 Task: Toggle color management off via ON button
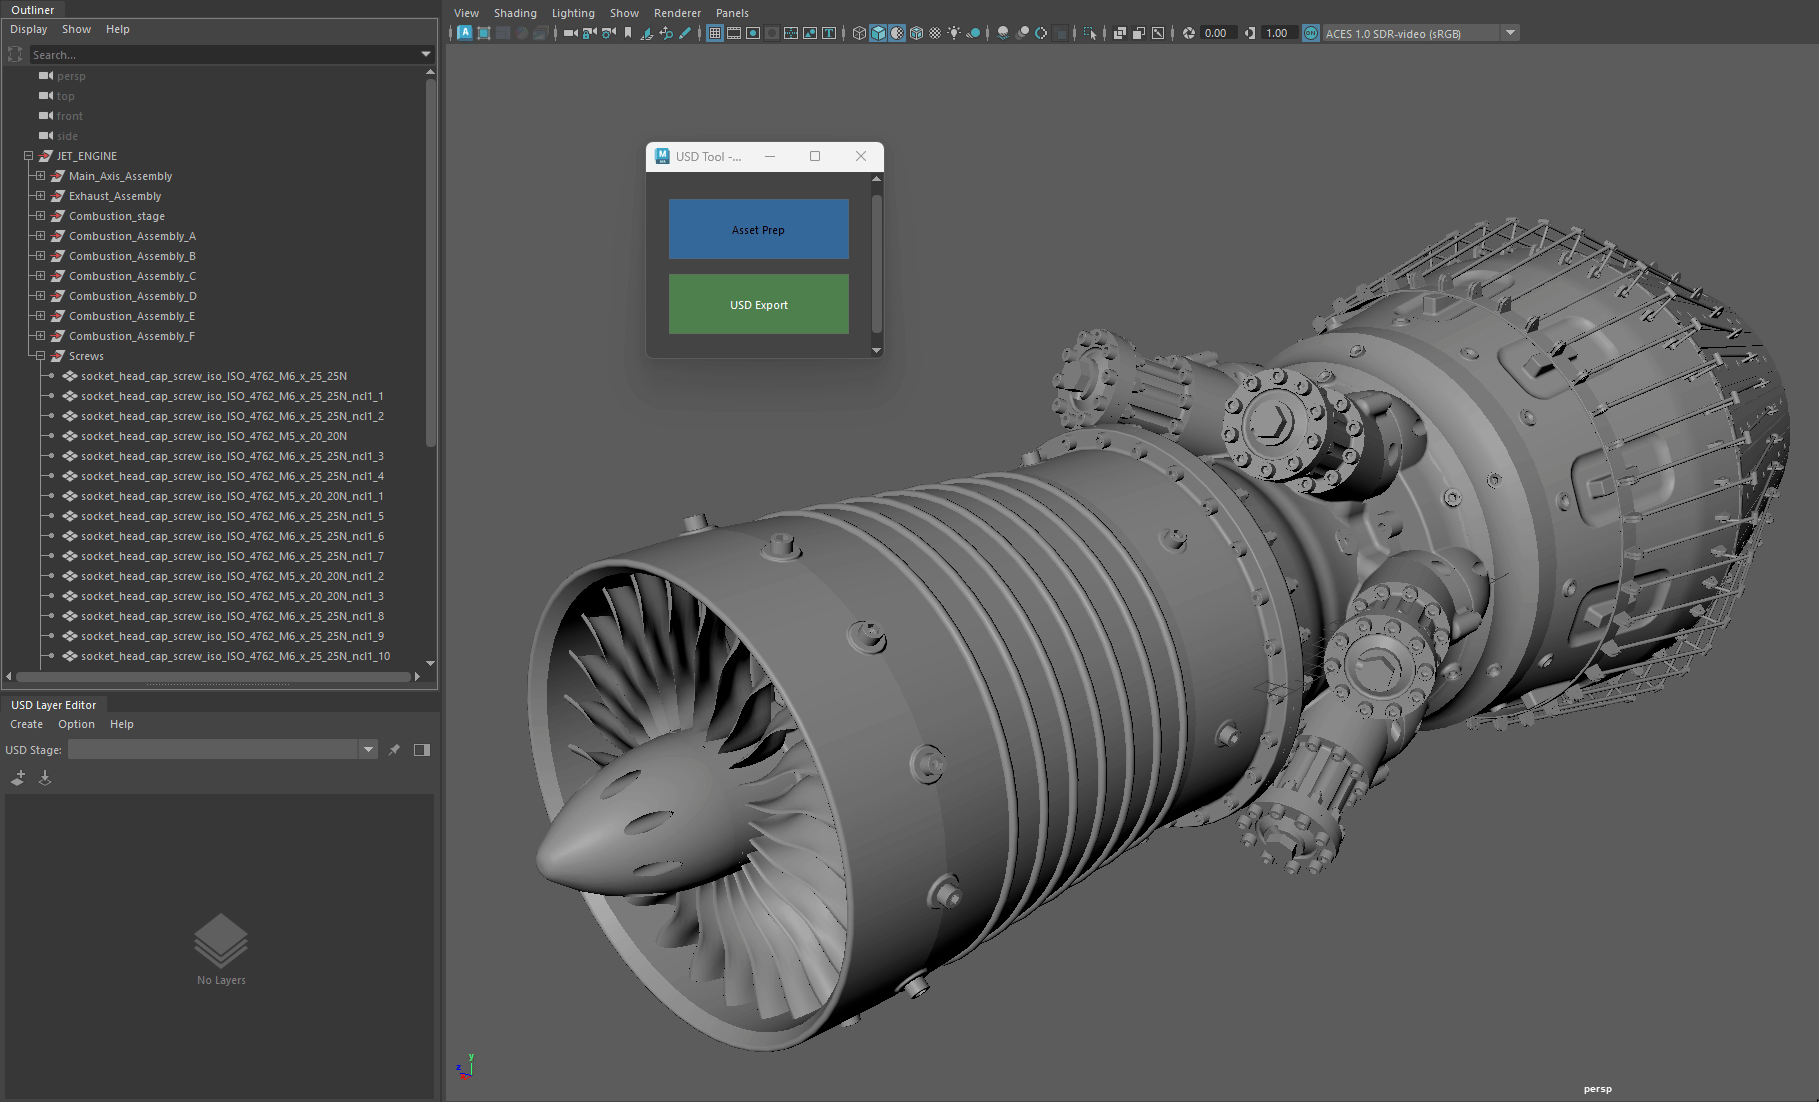click(x=1310, y=32)
